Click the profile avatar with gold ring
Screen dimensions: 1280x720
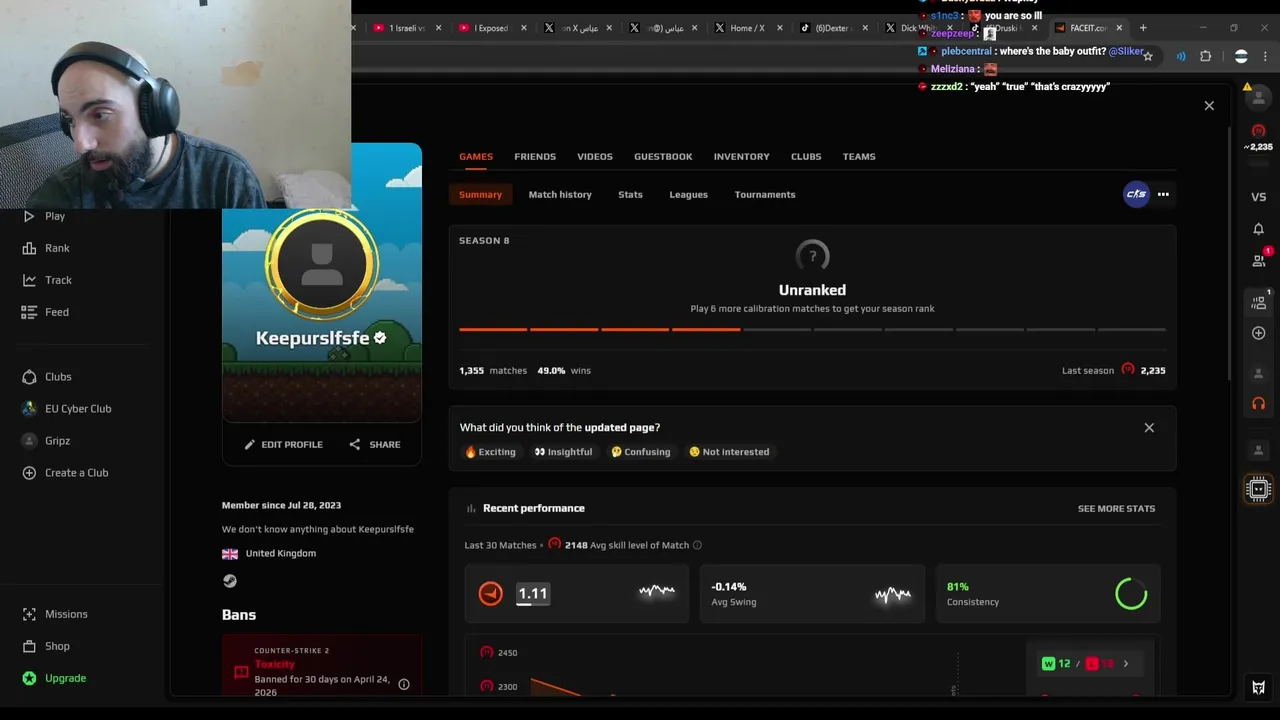pyautogui.click(x=321, y=265)
